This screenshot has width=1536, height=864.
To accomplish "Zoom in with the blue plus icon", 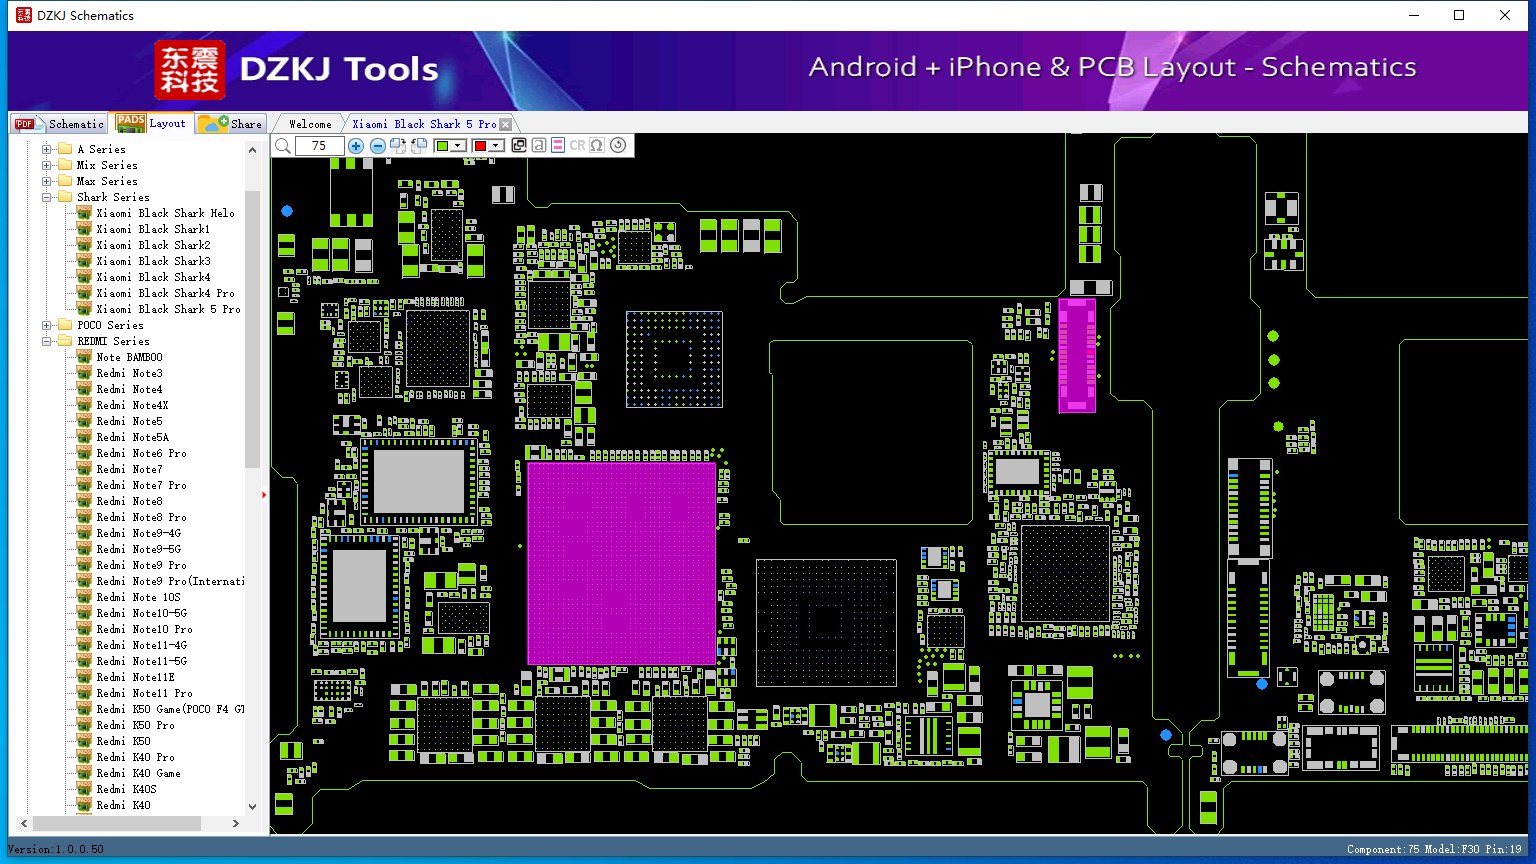I will (x=356, y=146).
